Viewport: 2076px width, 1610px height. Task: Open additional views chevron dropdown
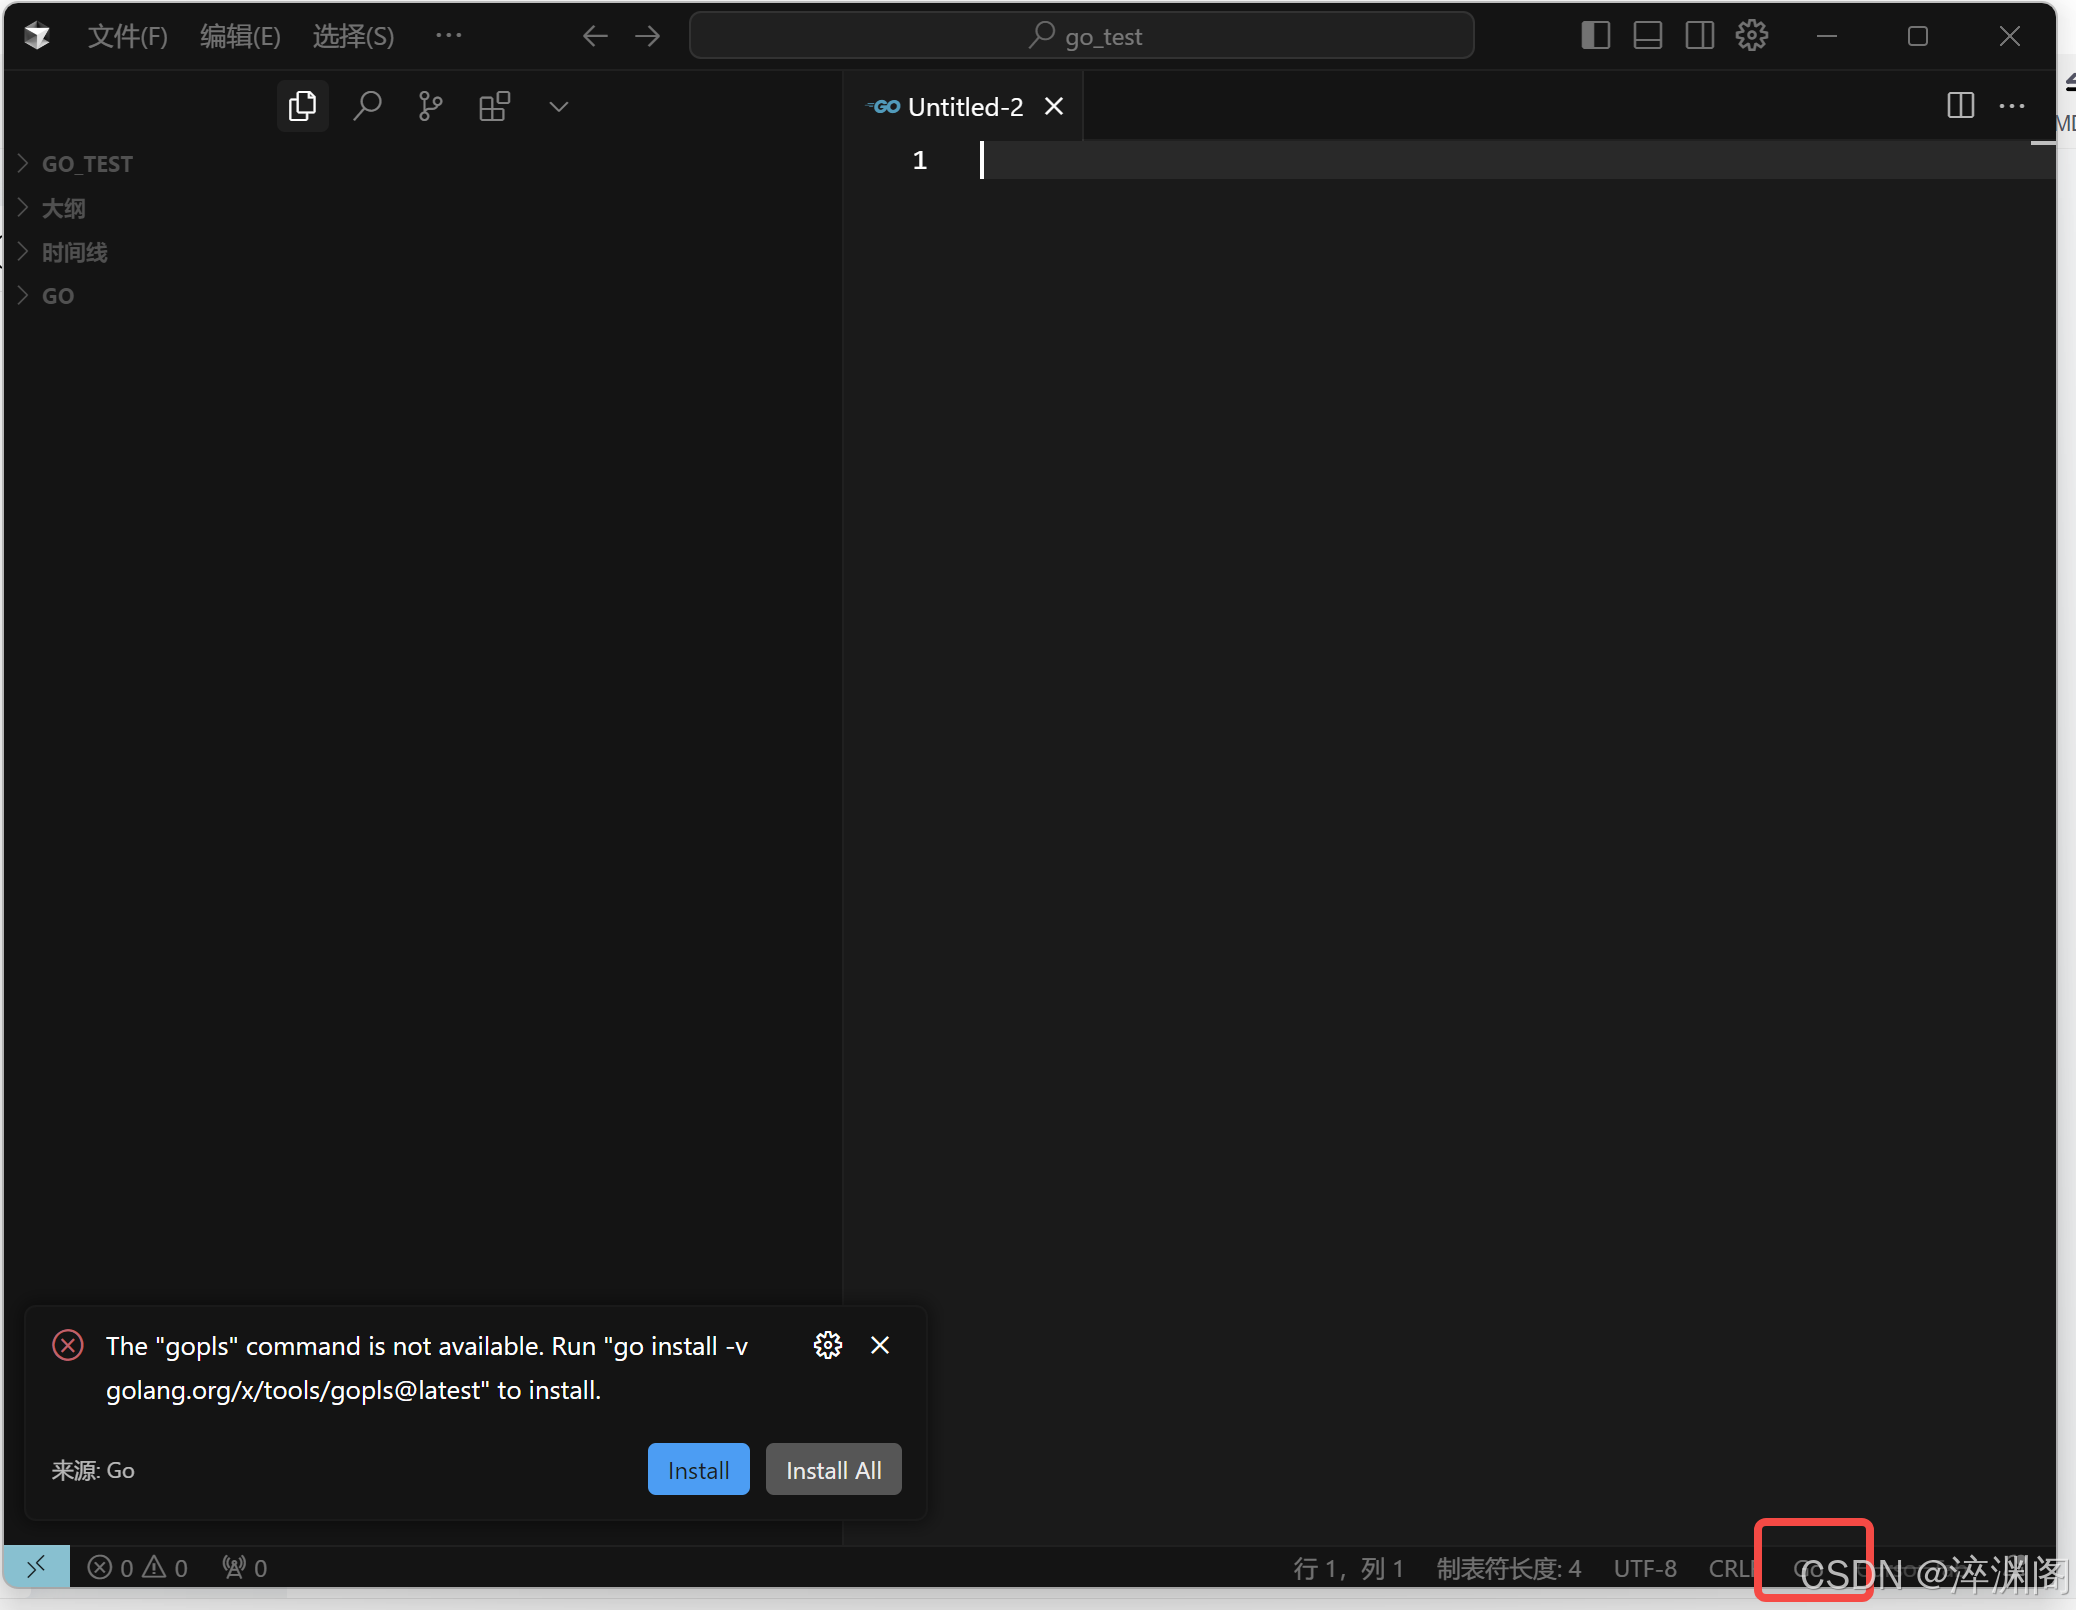558,106
